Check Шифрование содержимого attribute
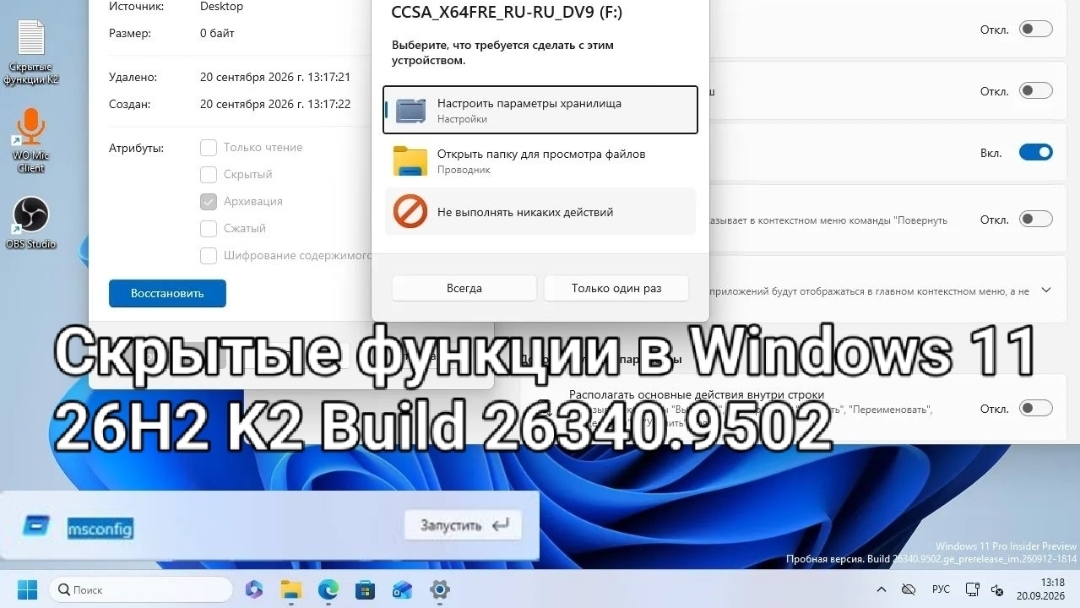This screenshot has height=608, width=1080. (208, 255)
